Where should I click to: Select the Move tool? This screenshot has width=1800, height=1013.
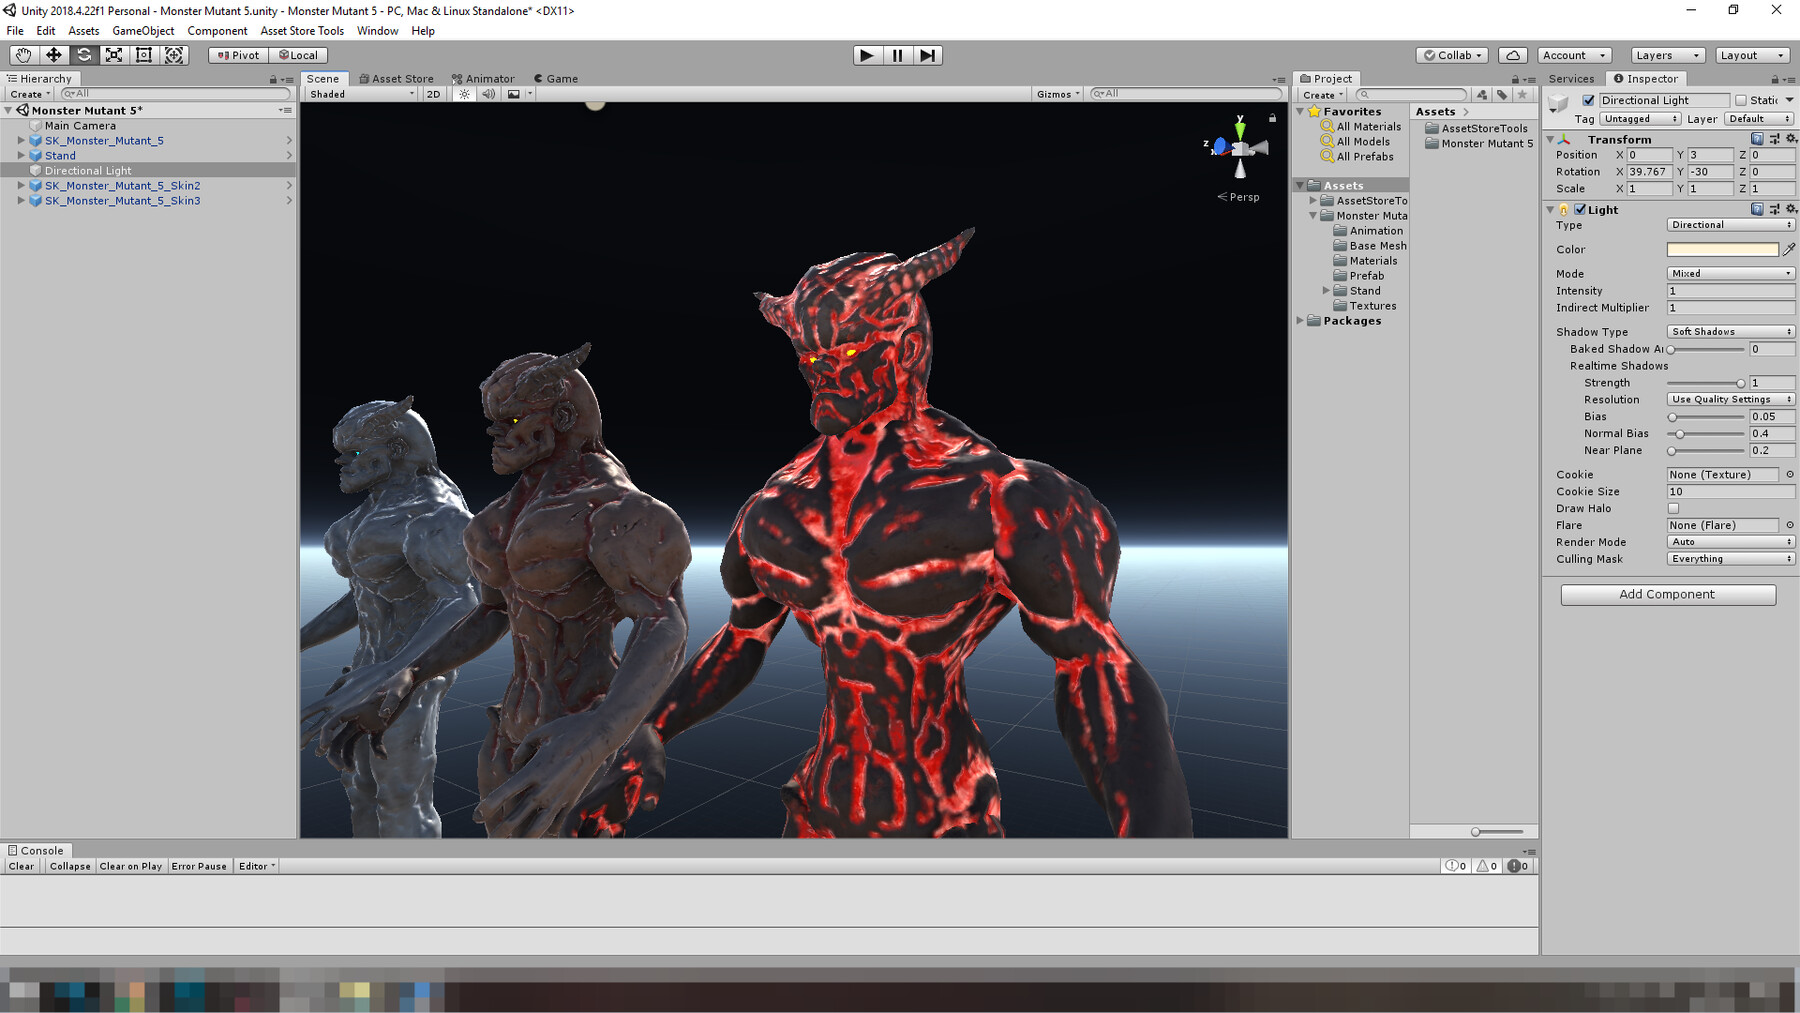click(53, 55)
